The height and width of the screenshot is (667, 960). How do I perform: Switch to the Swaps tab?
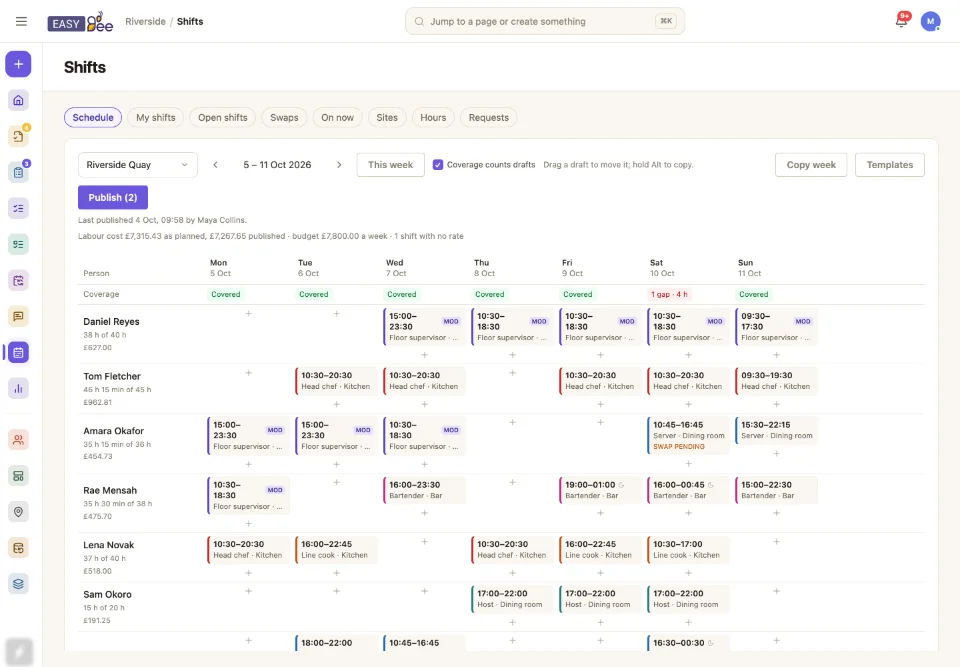[284, 118]
